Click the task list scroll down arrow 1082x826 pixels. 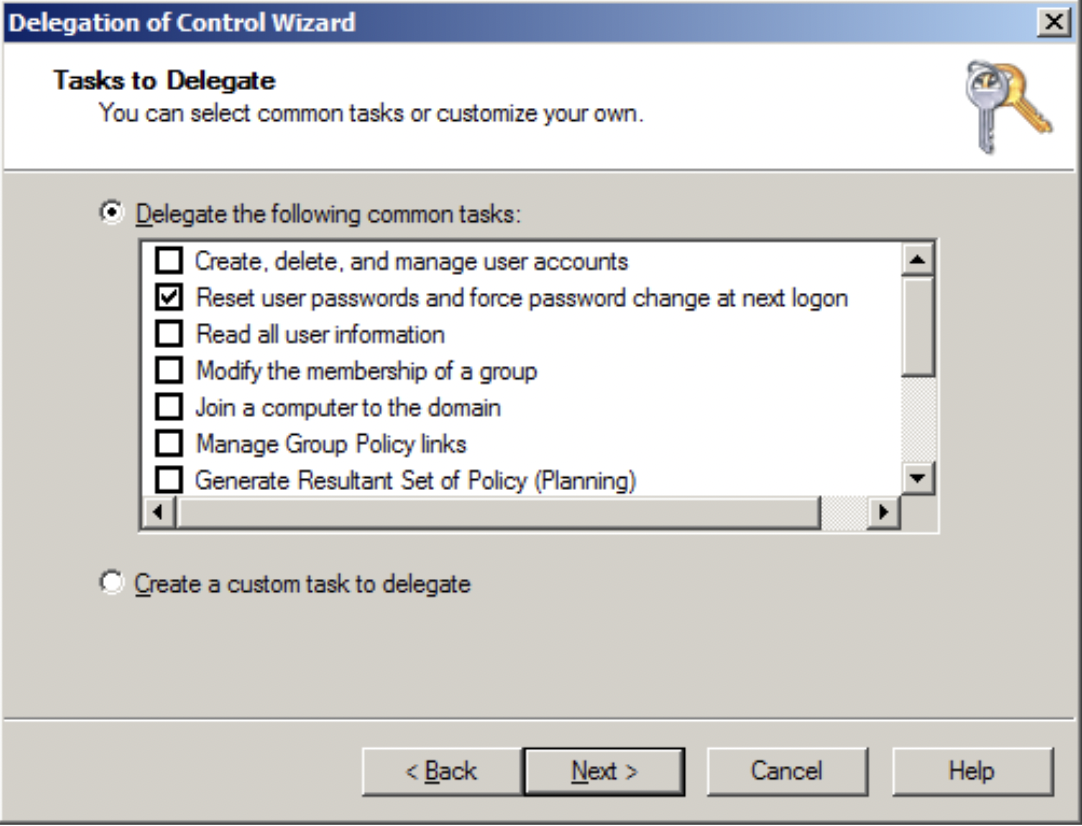coord(918,478)
